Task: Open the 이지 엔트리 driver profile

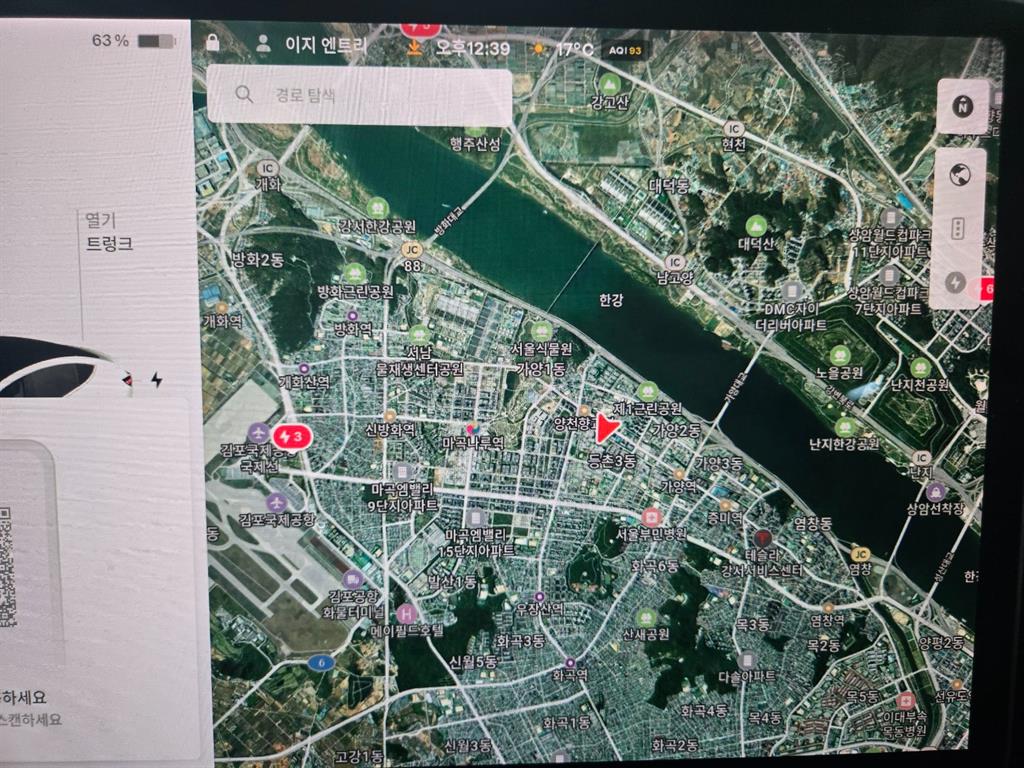Action: point(313,45)
